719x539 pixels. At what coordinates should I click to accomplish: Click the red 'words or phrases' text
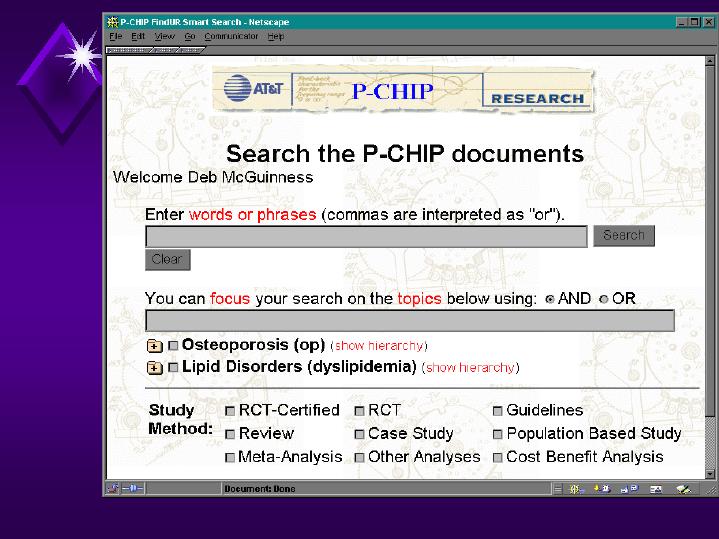[252, 215]
